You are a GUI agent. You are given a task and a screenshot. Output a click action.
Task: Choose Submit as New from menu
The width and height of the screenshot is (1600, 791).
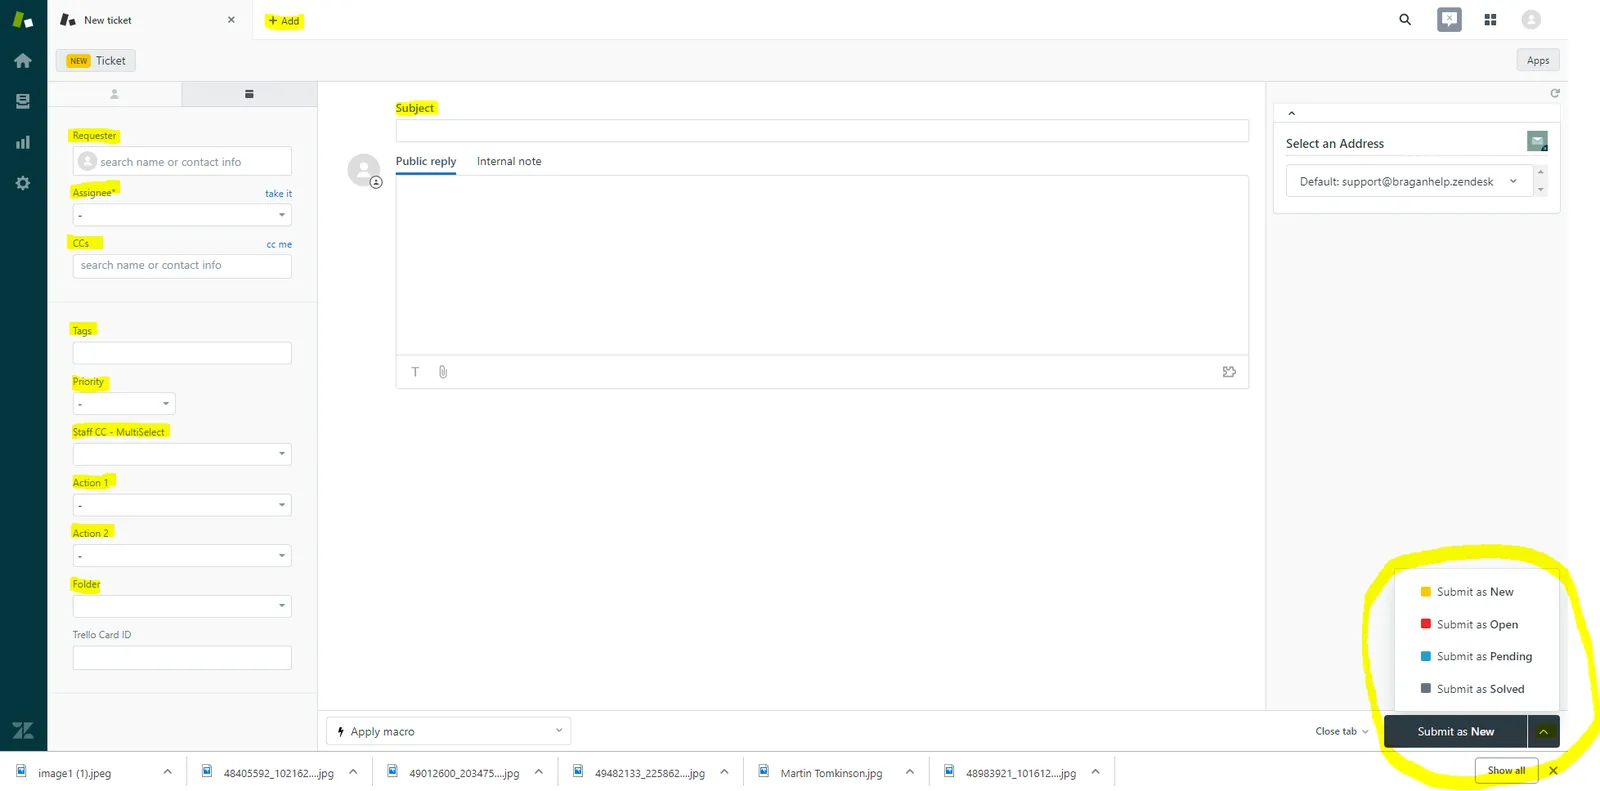coord(1477,592)
